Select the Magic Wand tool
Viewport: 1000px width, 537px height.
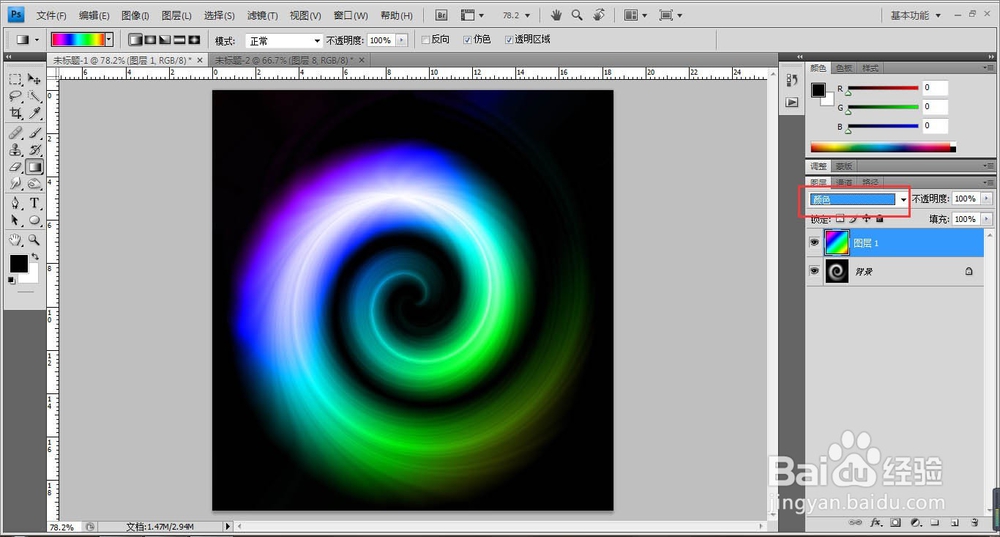[x=34, y=96]
